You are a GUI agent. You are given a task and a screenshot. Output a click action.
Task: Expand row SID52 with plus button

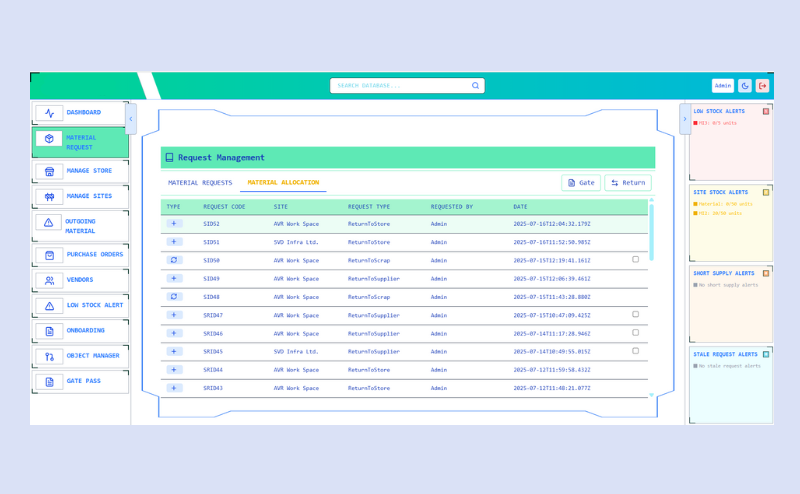pos(174,223)
